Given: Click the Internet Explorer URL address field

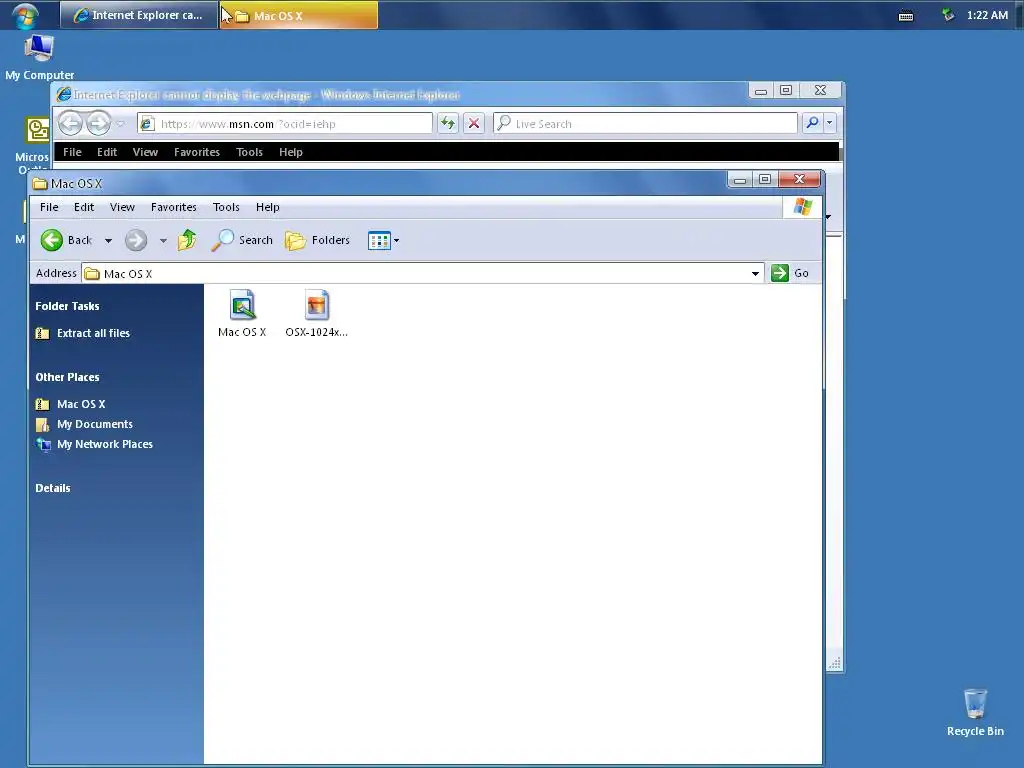Looking at the screenshot, I should point(285,123).
